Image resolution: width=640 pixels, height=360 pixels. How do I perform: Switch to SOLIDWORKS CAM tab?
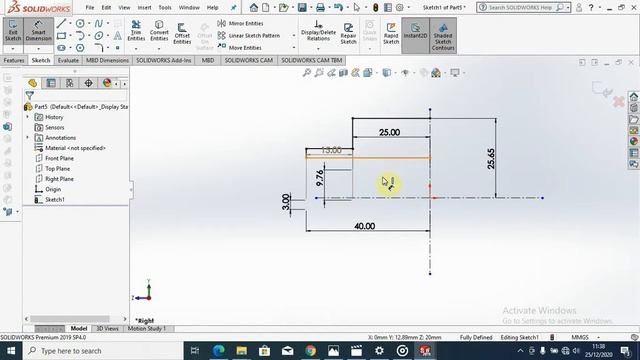(x=249, y=60)
